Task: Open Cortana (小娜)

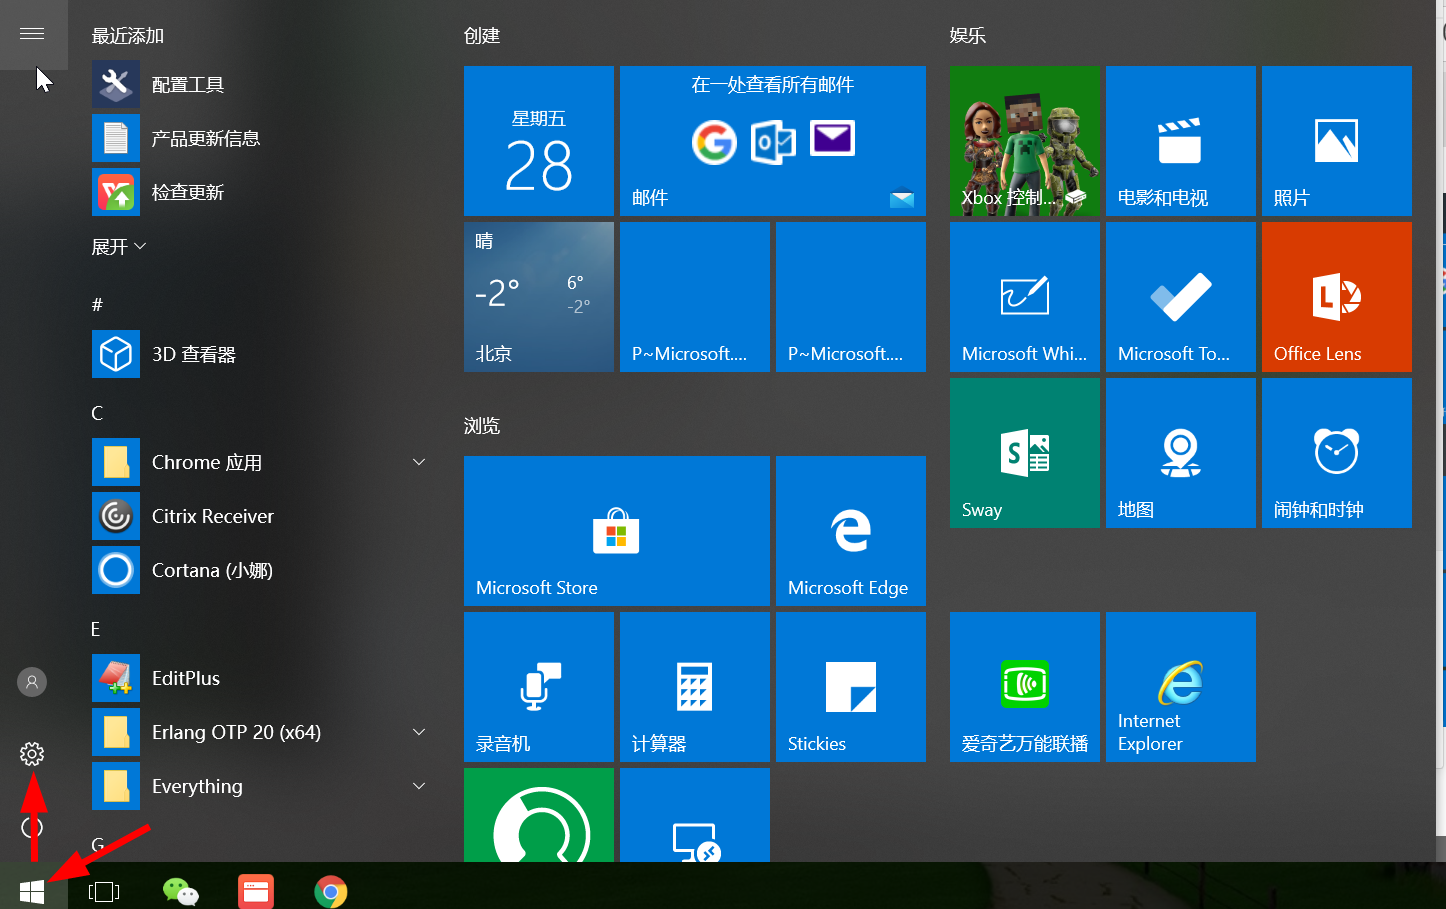Action: click(x=262, y=570)
